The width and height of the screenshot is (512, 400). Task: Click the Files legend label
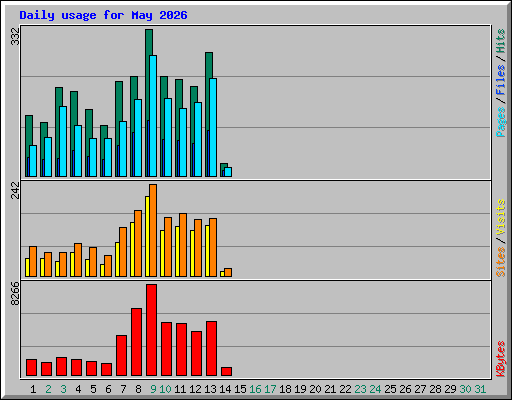pyautogui.click(x=500, y=79)
